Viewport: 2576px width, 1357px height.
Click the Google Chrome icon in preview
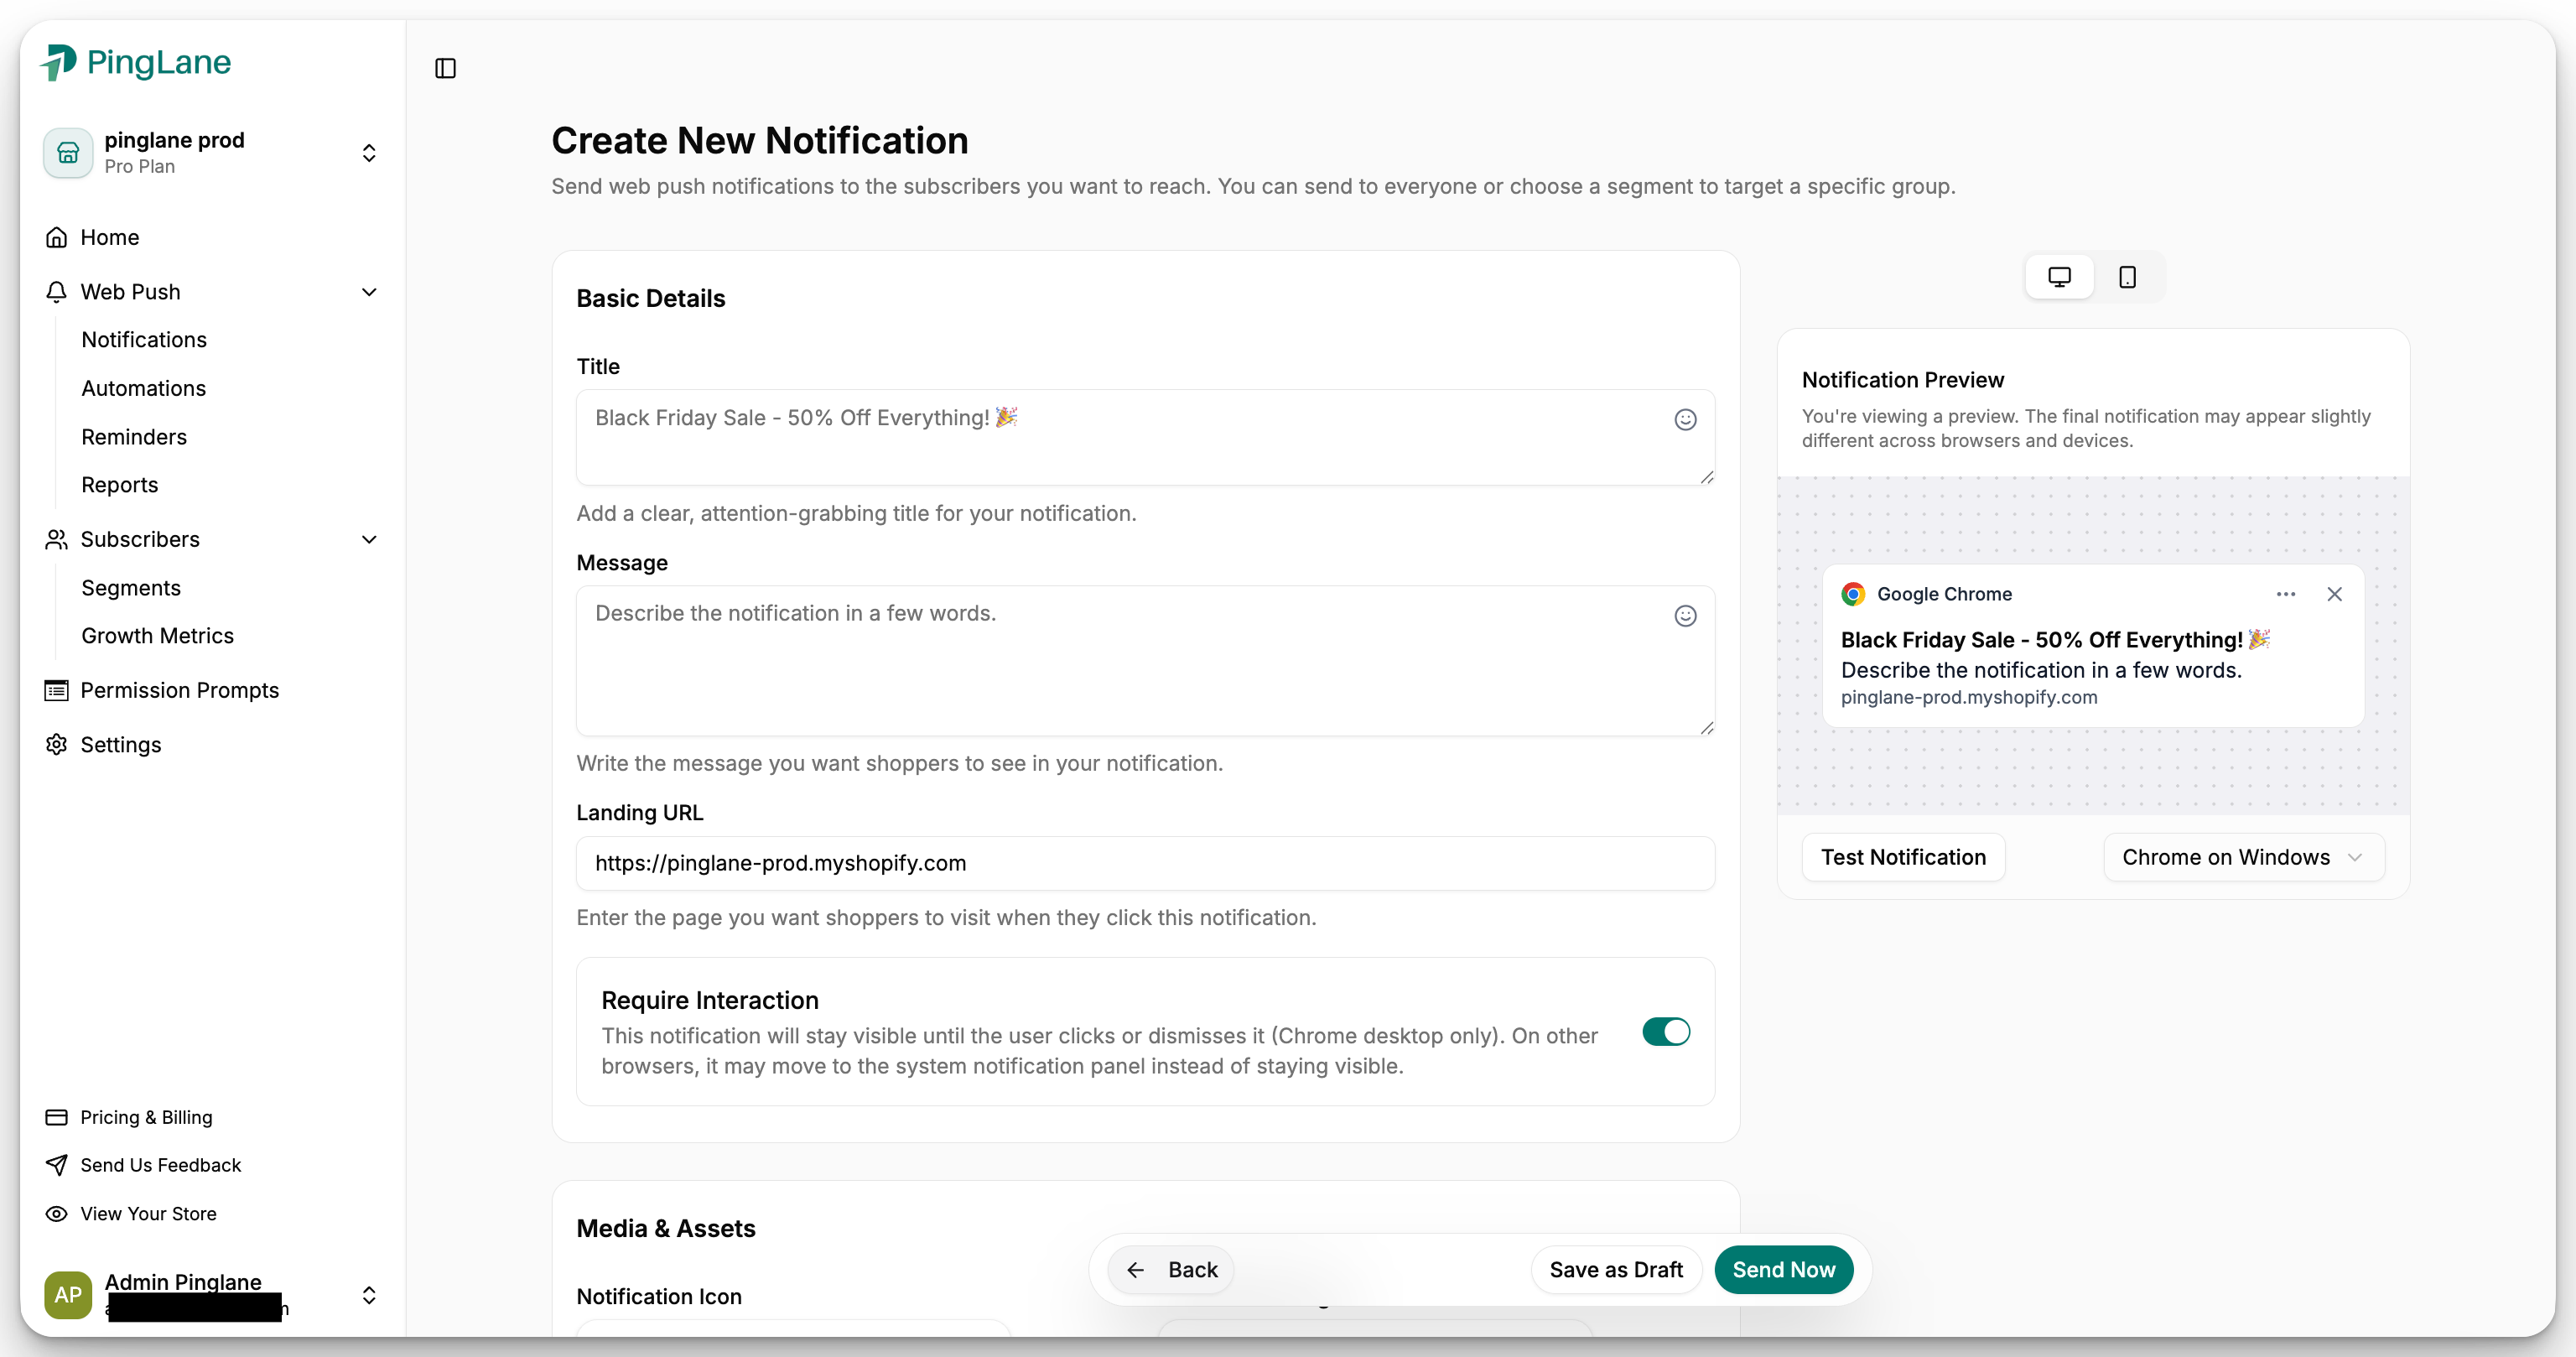pos(1853,594)
